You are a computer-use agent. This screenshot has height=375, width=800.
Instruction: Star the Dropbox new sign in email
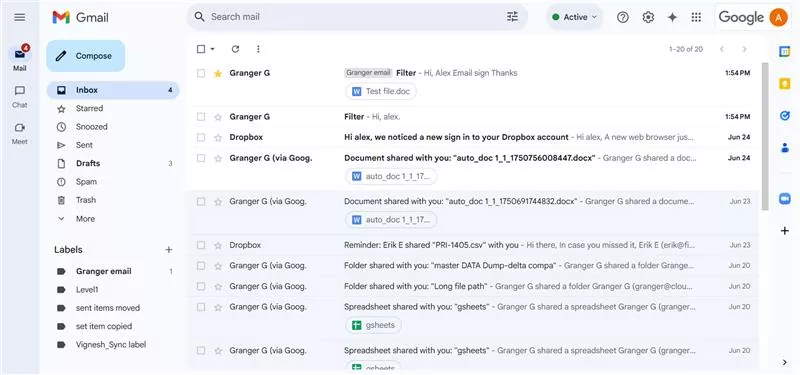218,137
